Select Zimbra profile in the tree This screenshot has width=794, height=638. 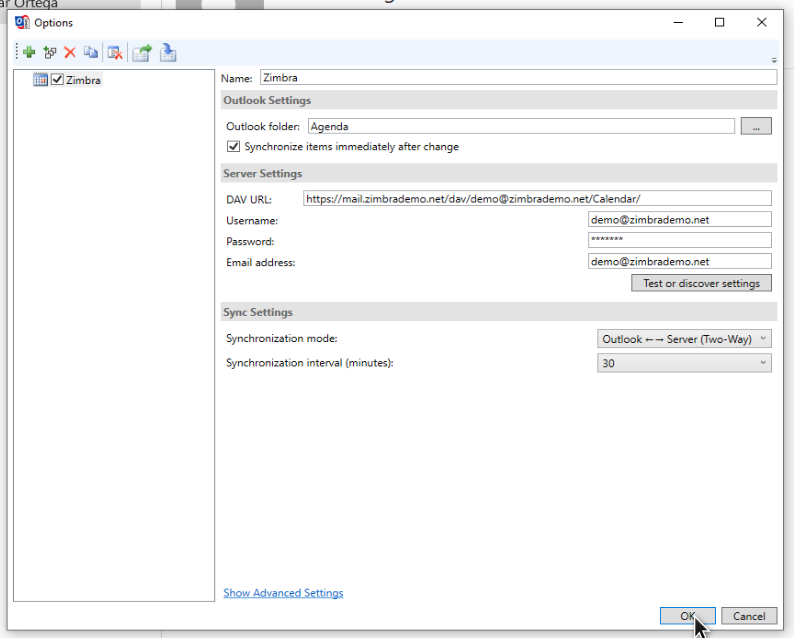[x=83, y=80]
